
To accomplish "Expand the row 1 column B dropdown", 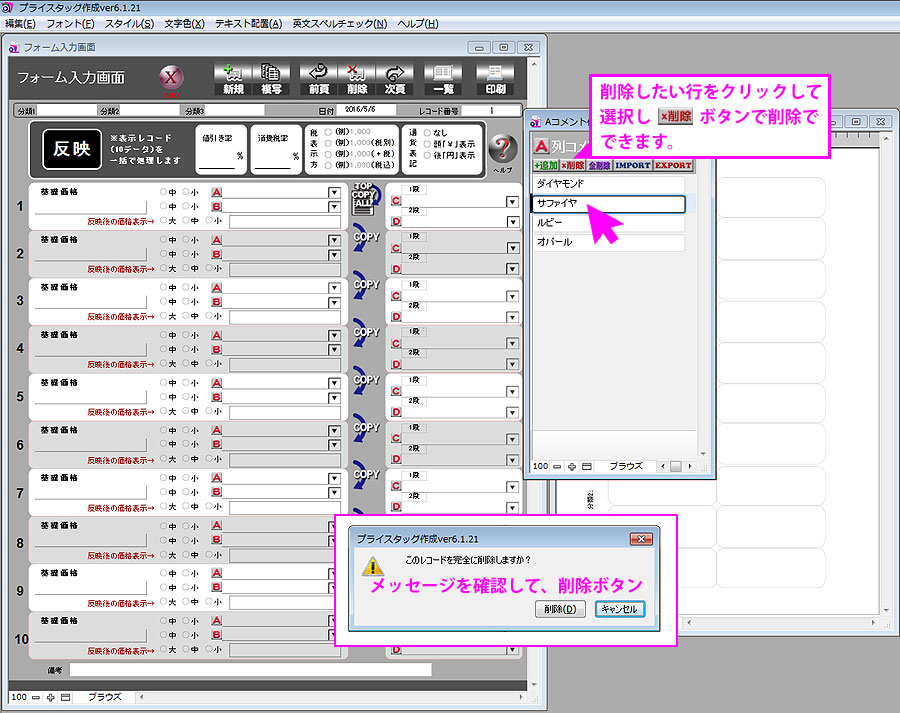I will click(333, 207).
